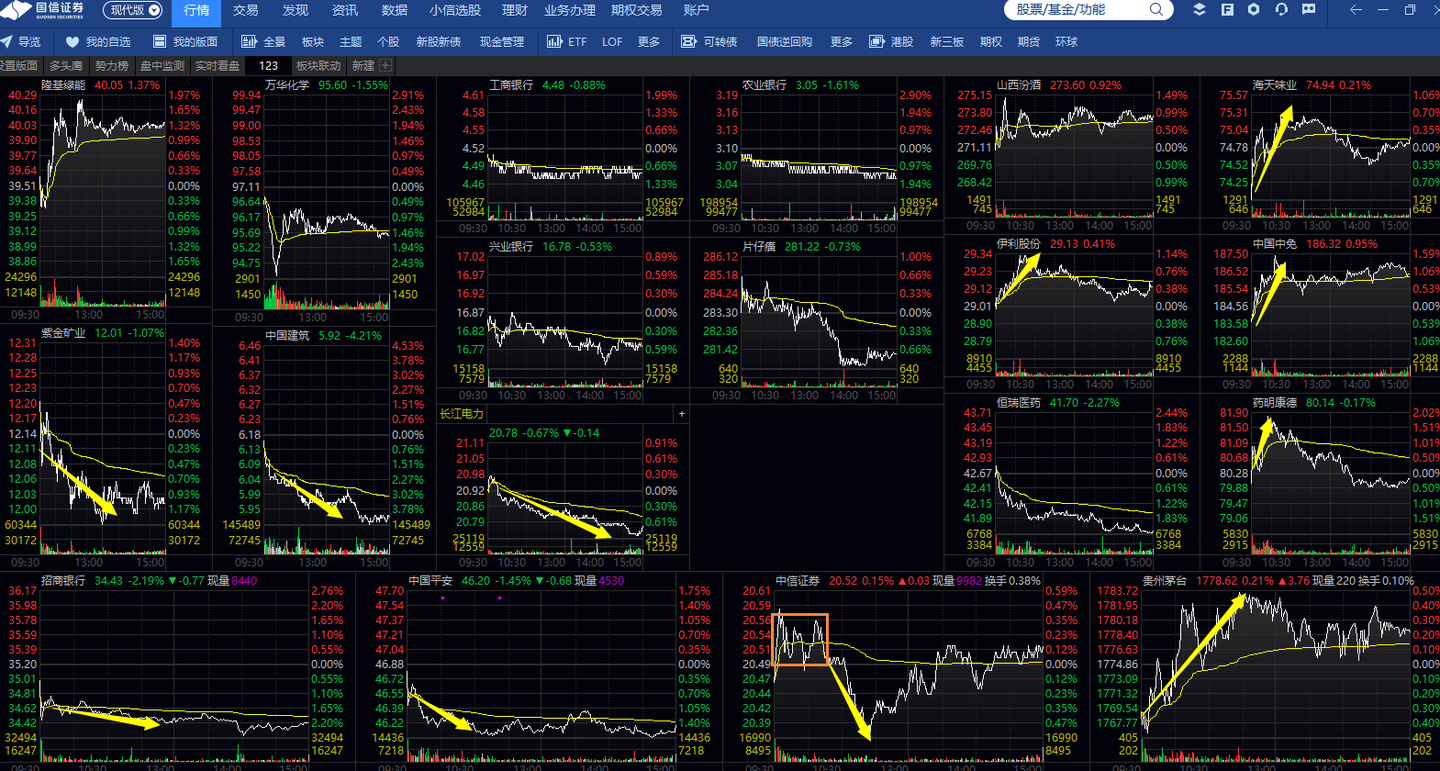Select the 片仔癀 stock title

(x=759, y=247)
